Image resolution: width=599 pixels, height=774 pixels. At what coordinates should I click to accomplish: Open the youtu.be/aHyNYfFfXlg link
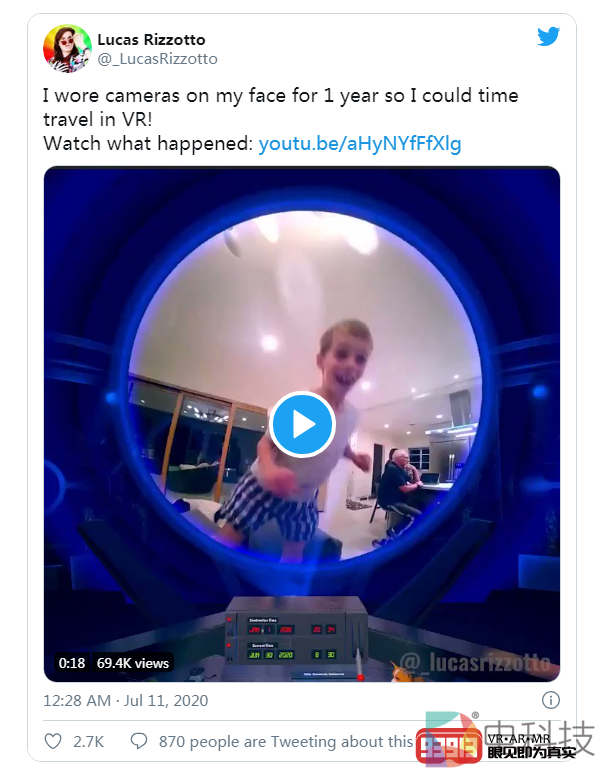pos(360,144)
